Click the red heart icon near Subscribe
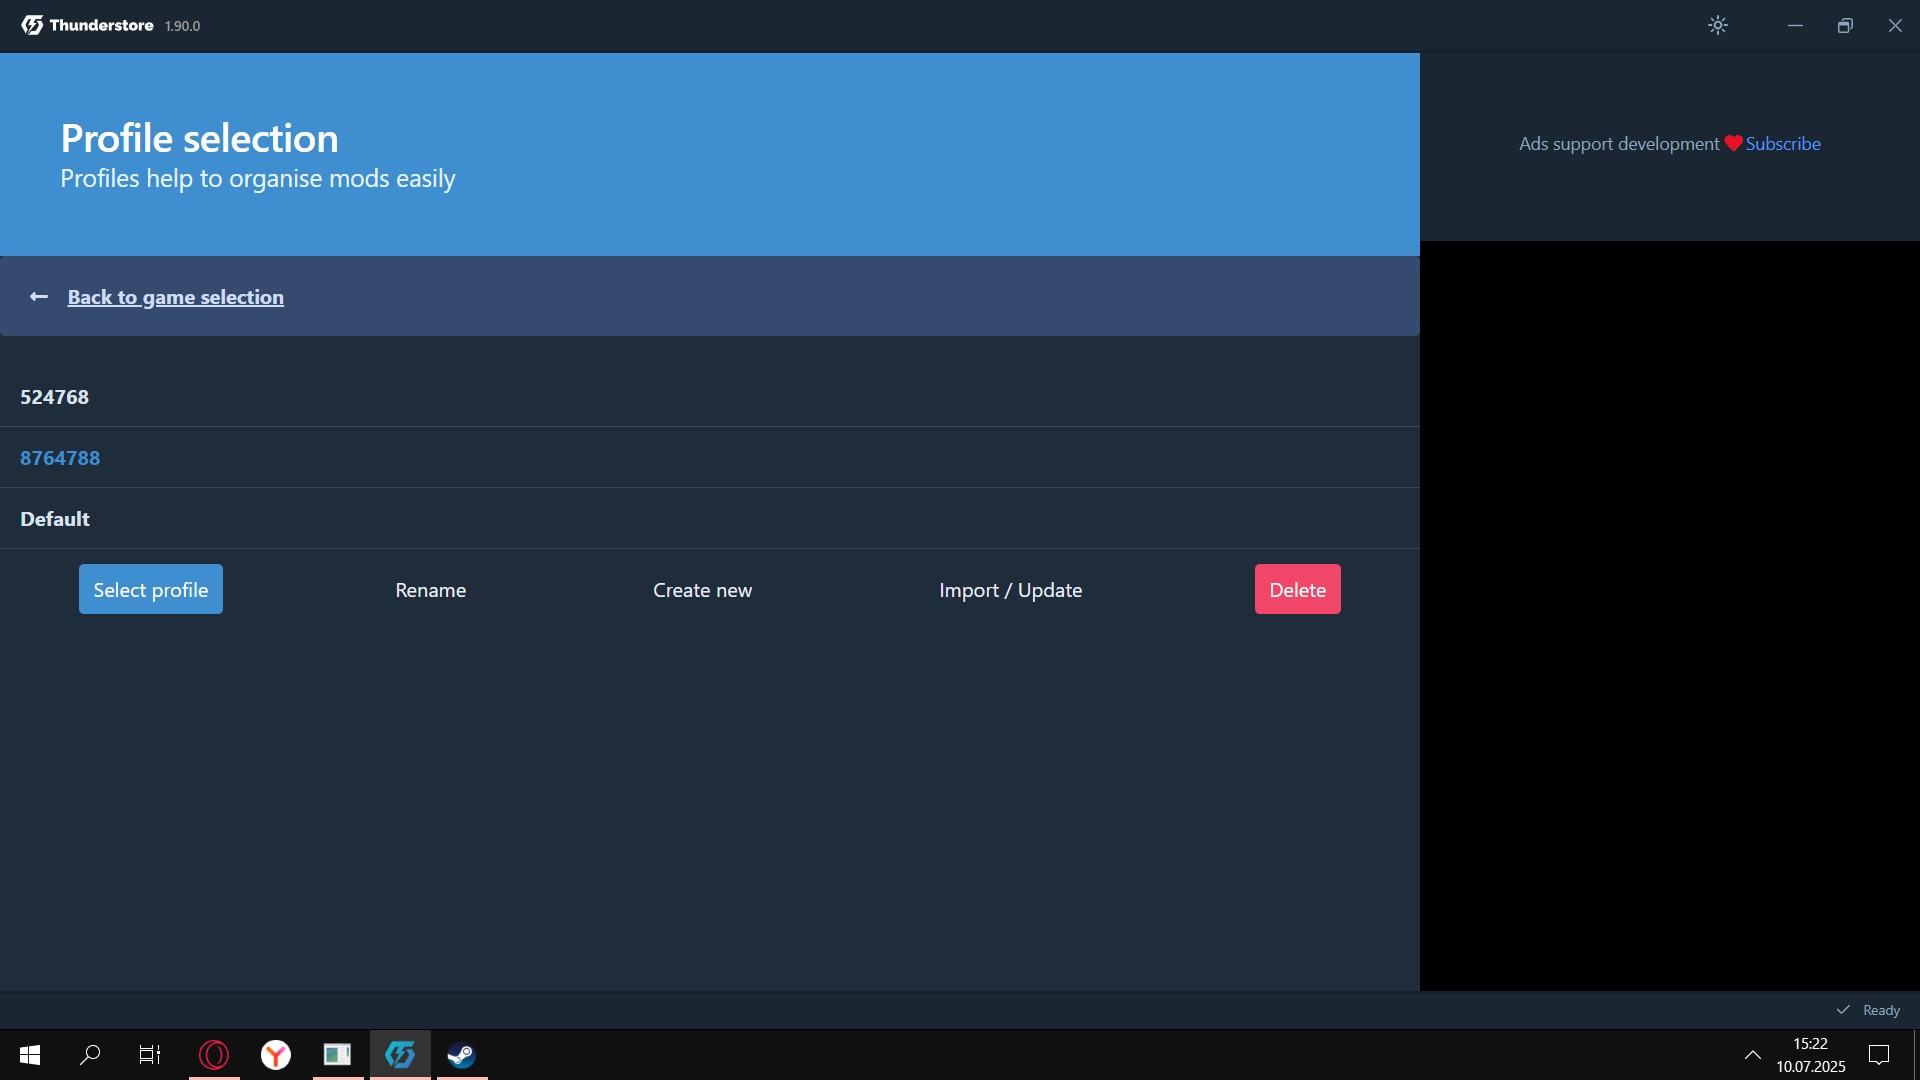The height and width of the screenshot is (1080, 1920). tap(1733, 144)
